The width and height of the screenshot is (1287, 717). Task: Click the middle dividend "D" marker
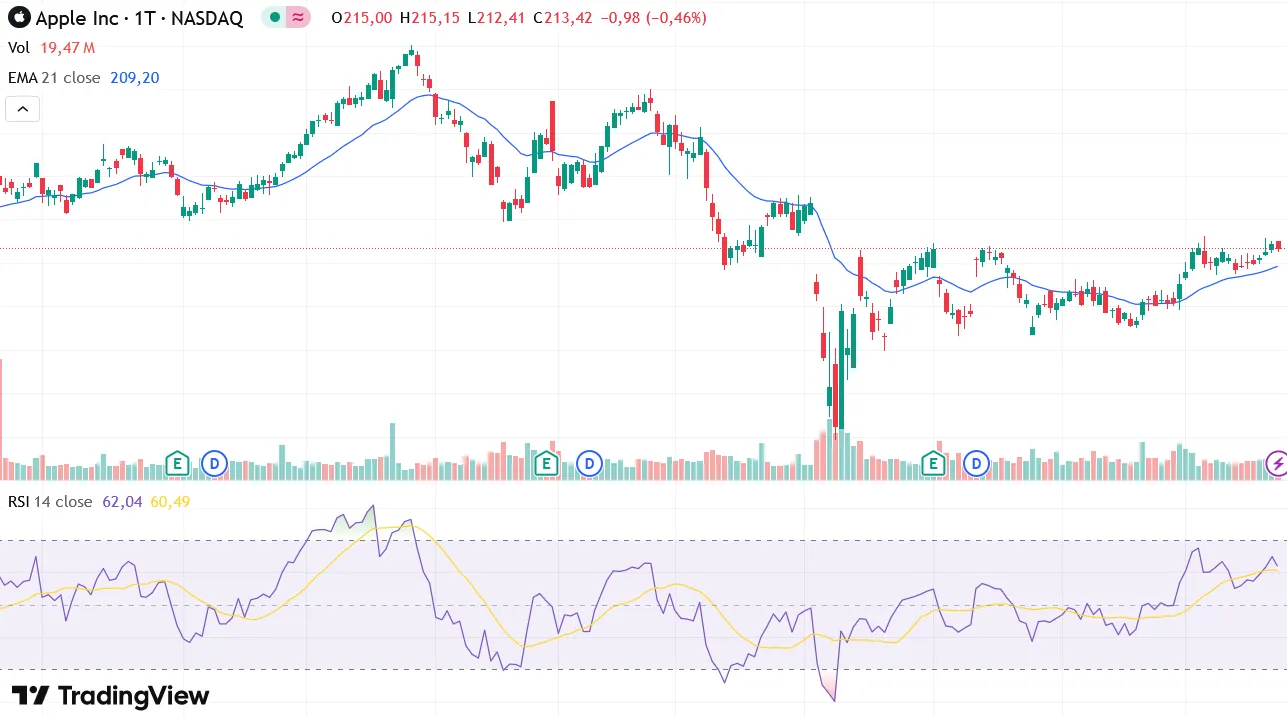click(589, 463)
